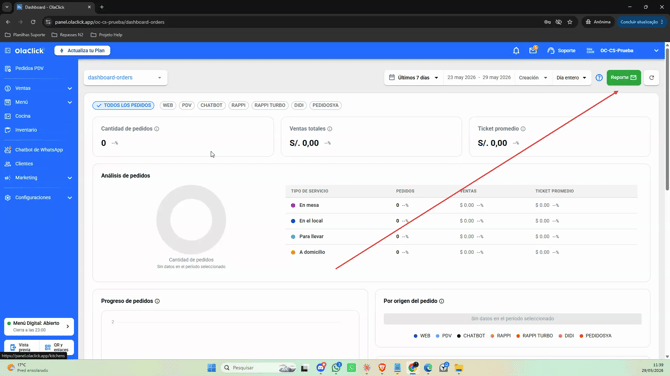Screen dimensions: 670x376
Task: Select the RAPPI filter chip
Action: (238, 105)
